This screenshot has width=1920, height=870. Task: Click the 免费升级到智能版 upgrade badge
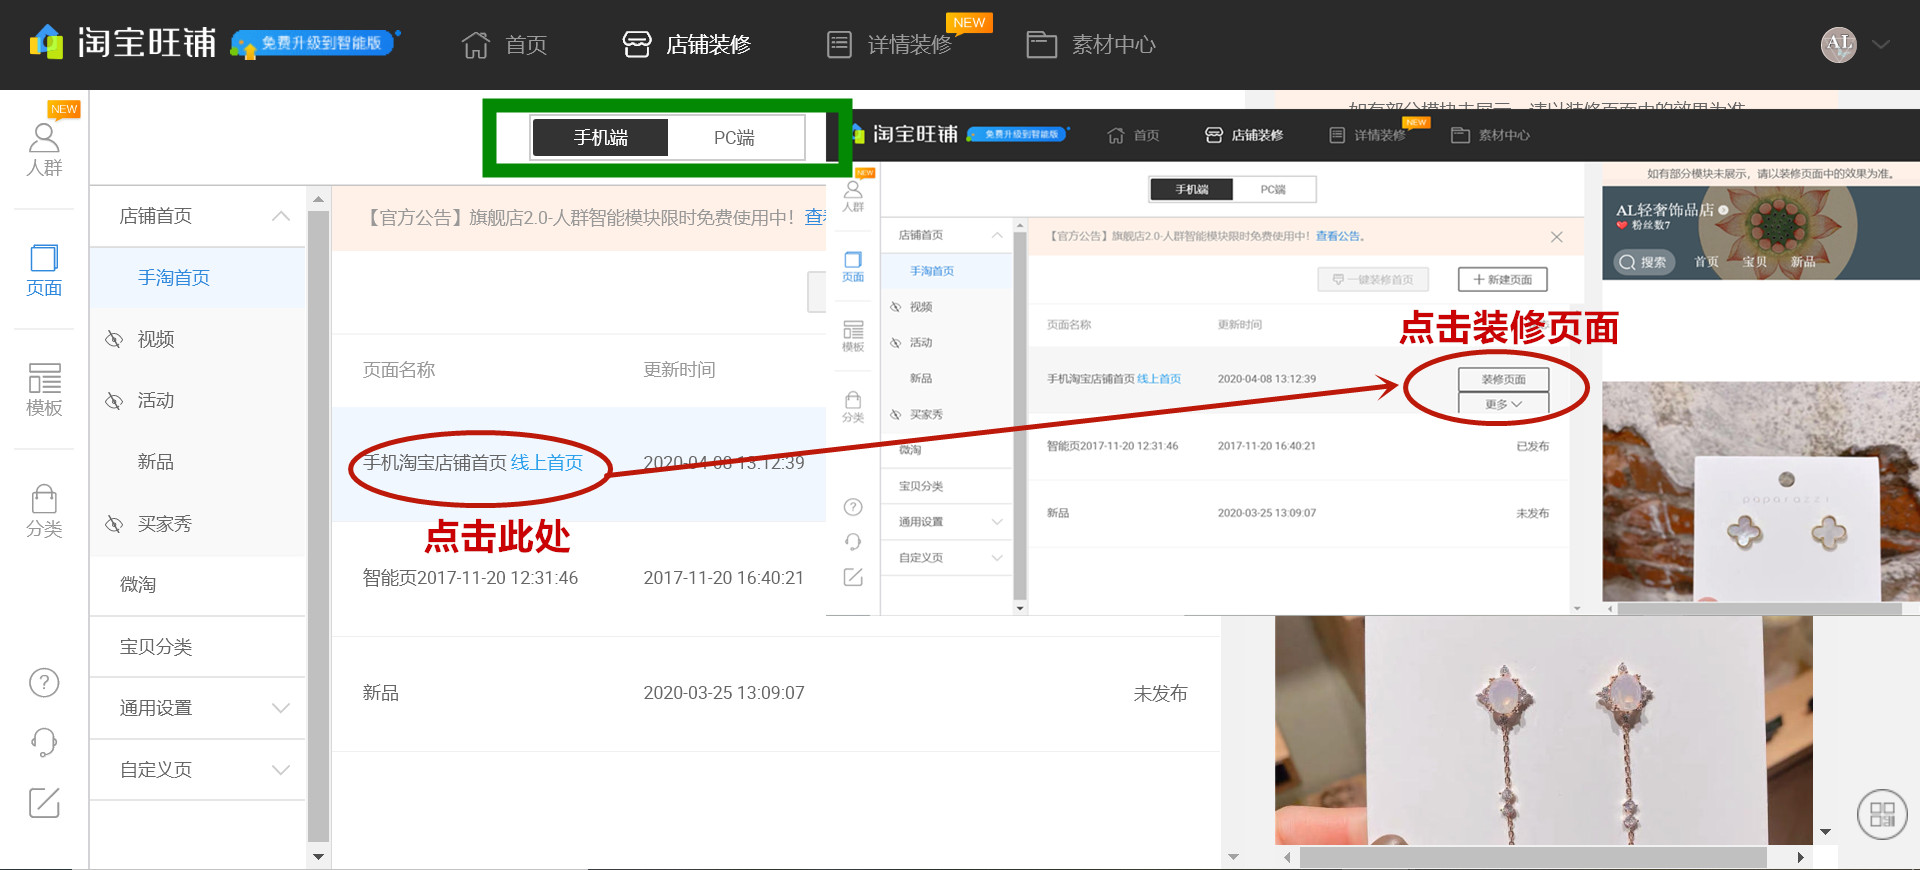point(315,43)
